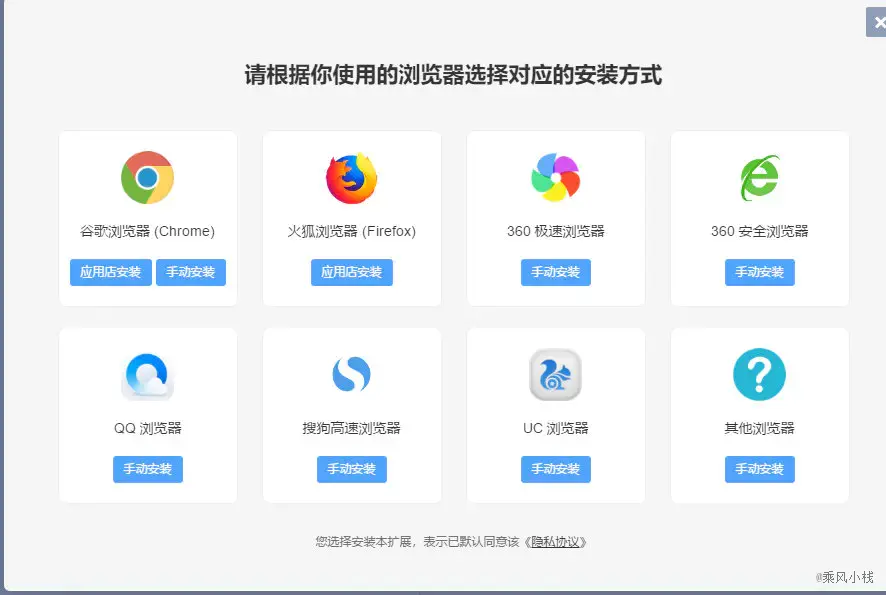Choose 手动安装 for UC 浏览器
This screenshot has height=595, width=886.
[x=555, y=469]
